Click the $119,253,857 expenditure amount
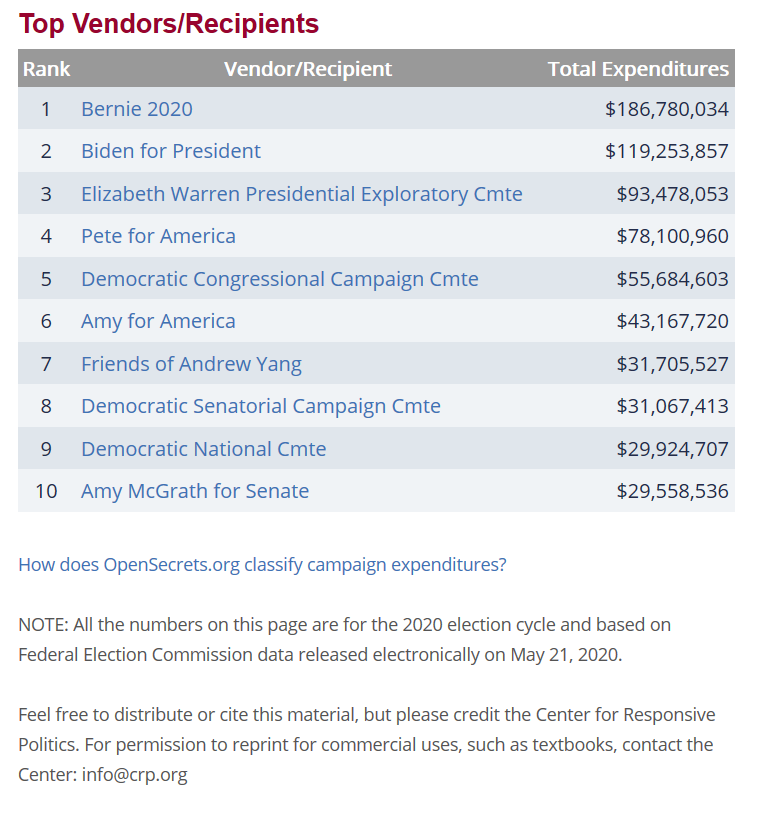Screen dimensions: 765x820 point(666,151)
